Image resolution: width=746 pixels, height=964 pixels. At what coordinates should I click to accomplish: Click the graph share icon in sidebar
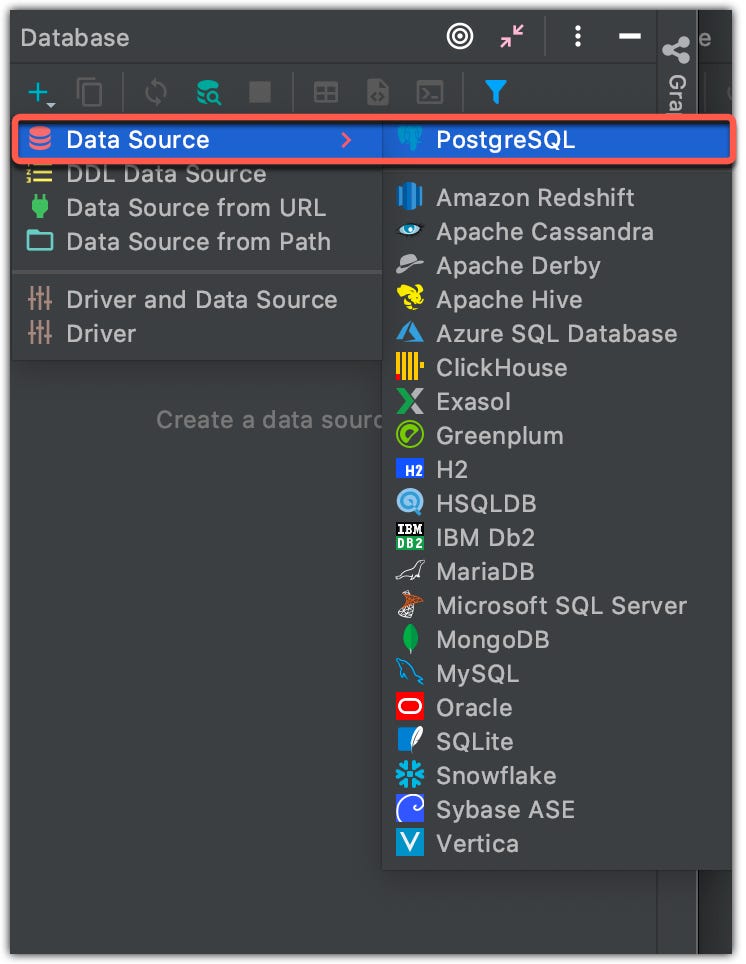pyautogui.click(x=676, y=50)
